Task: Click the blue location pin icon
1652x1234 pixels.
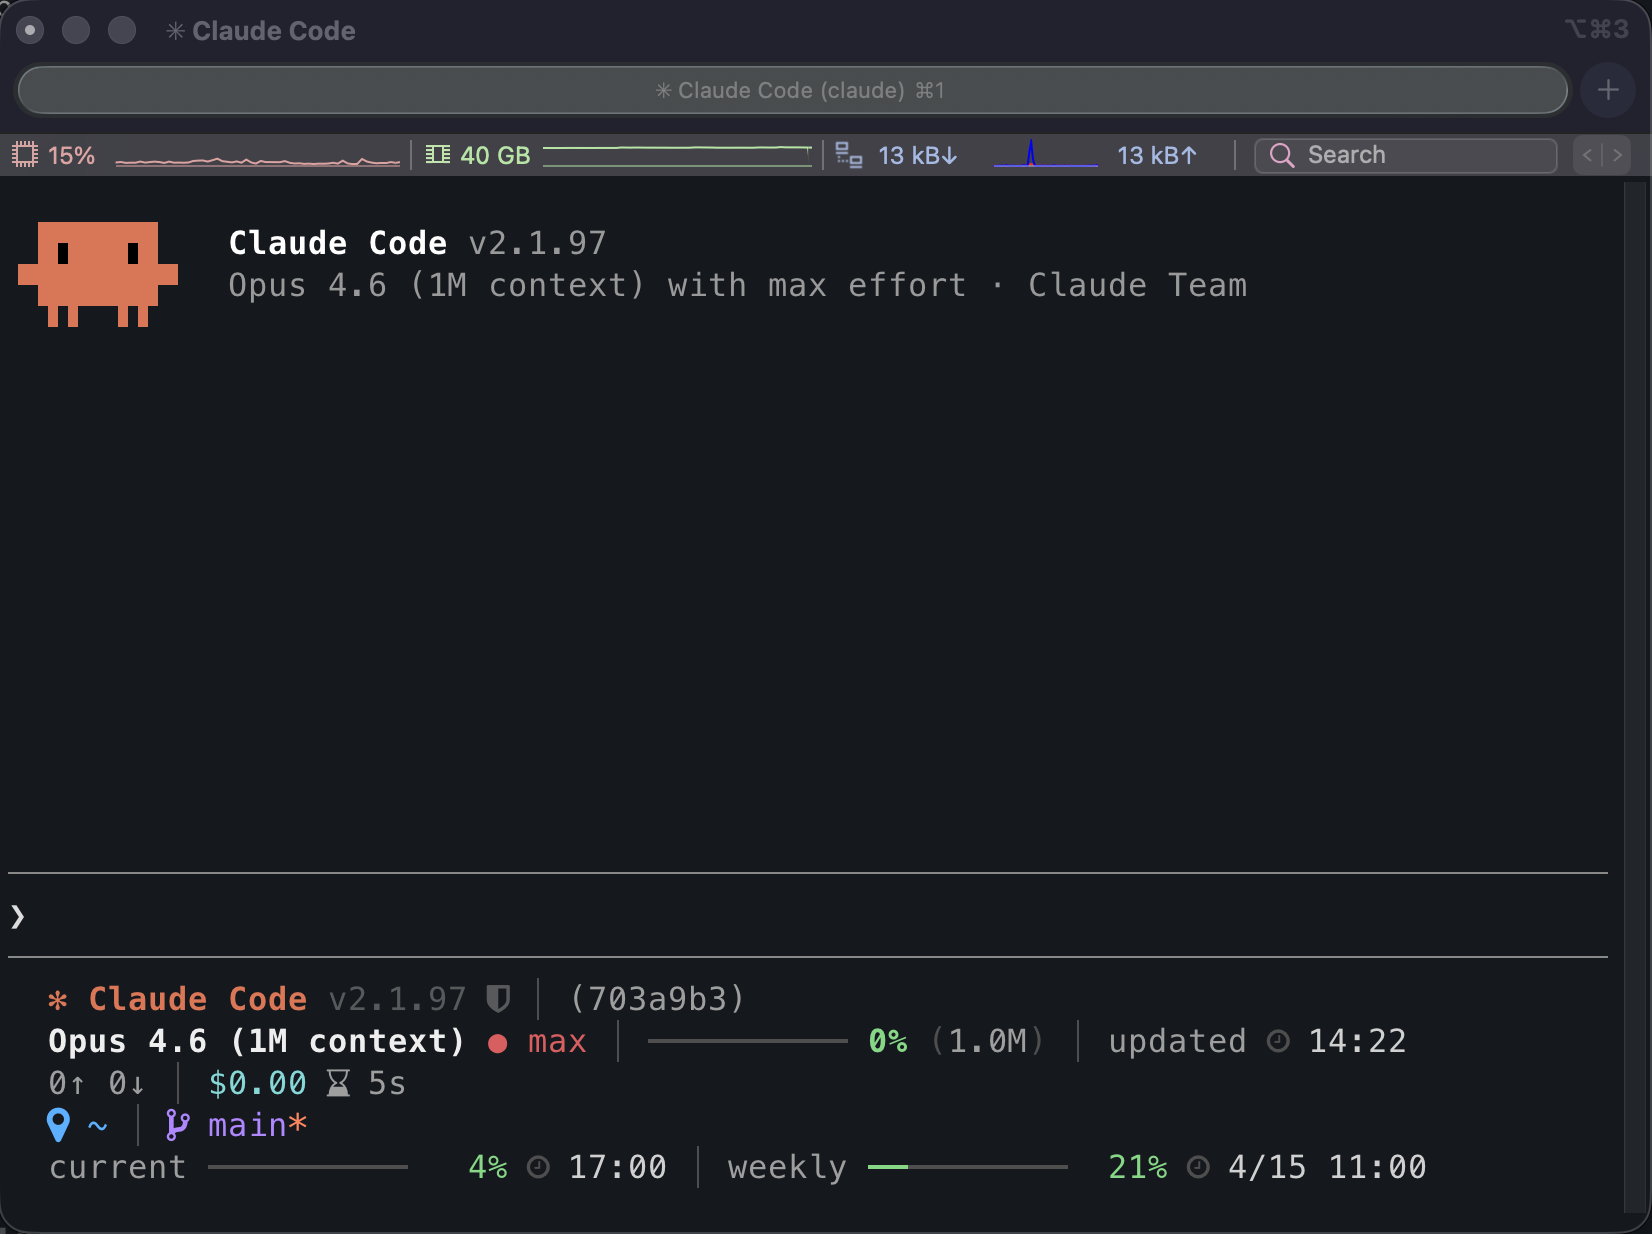Action: coord(59,1126)
